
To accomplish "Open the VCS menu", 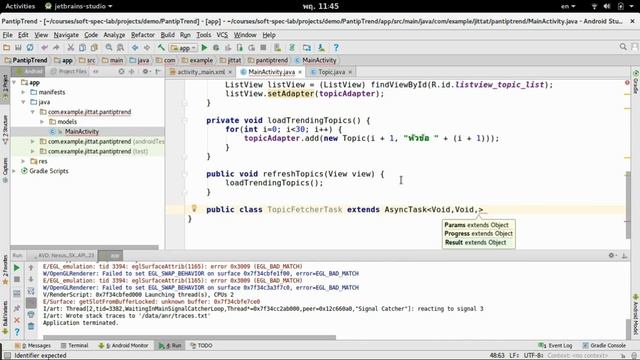I will point(222,35).
